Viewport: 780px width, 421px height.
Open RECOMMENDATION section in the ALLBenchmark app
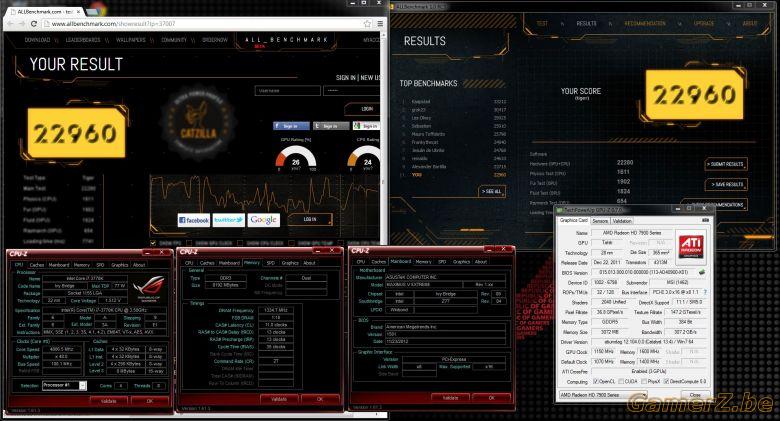pyautogui.click(x=645, y=23)
